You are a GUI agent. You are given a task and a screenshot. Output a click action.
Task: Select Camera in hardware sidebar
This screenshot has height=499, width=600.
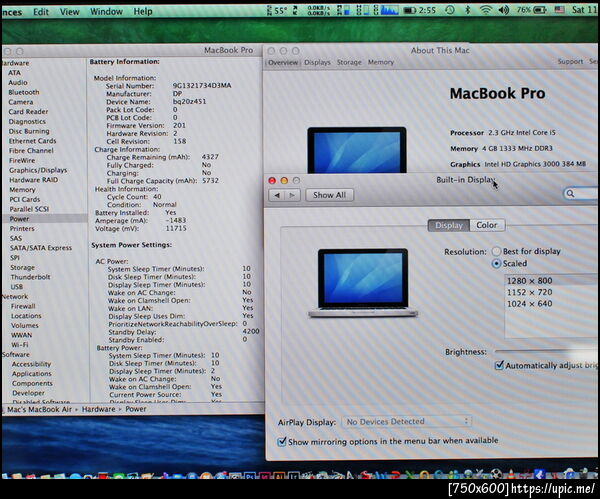pyautogui.click(x=21, y=102)
